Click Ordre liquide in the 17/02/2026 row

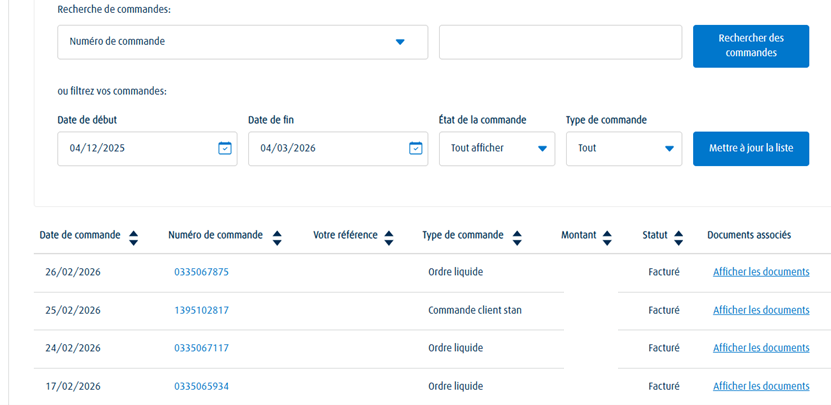coord(456,386)
